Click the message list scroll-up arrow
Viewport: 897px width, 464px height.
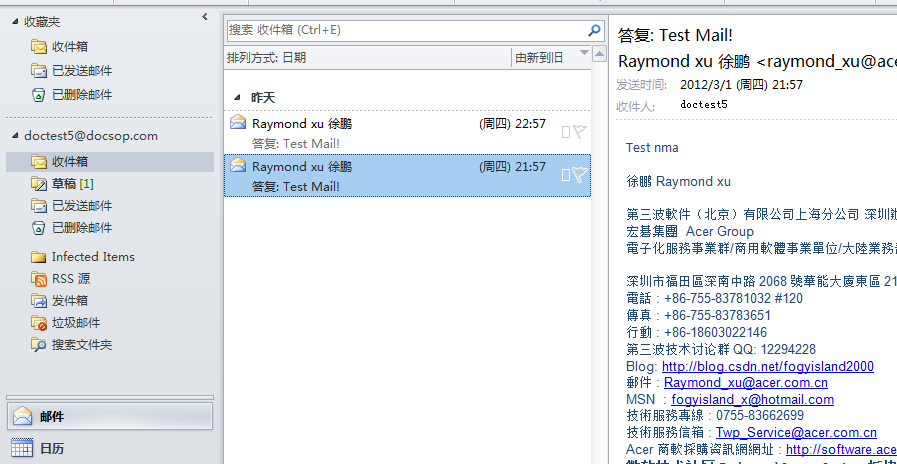(x=599, y=55)
